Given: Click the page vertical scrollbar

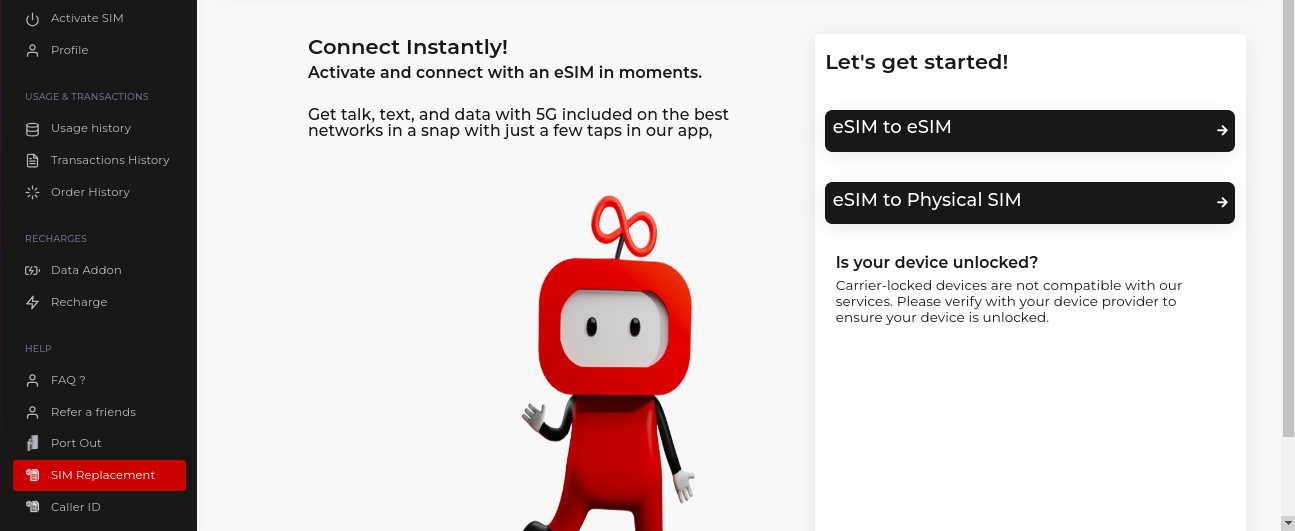Looking at the screenshot, I should click(x=1288, y=218).
